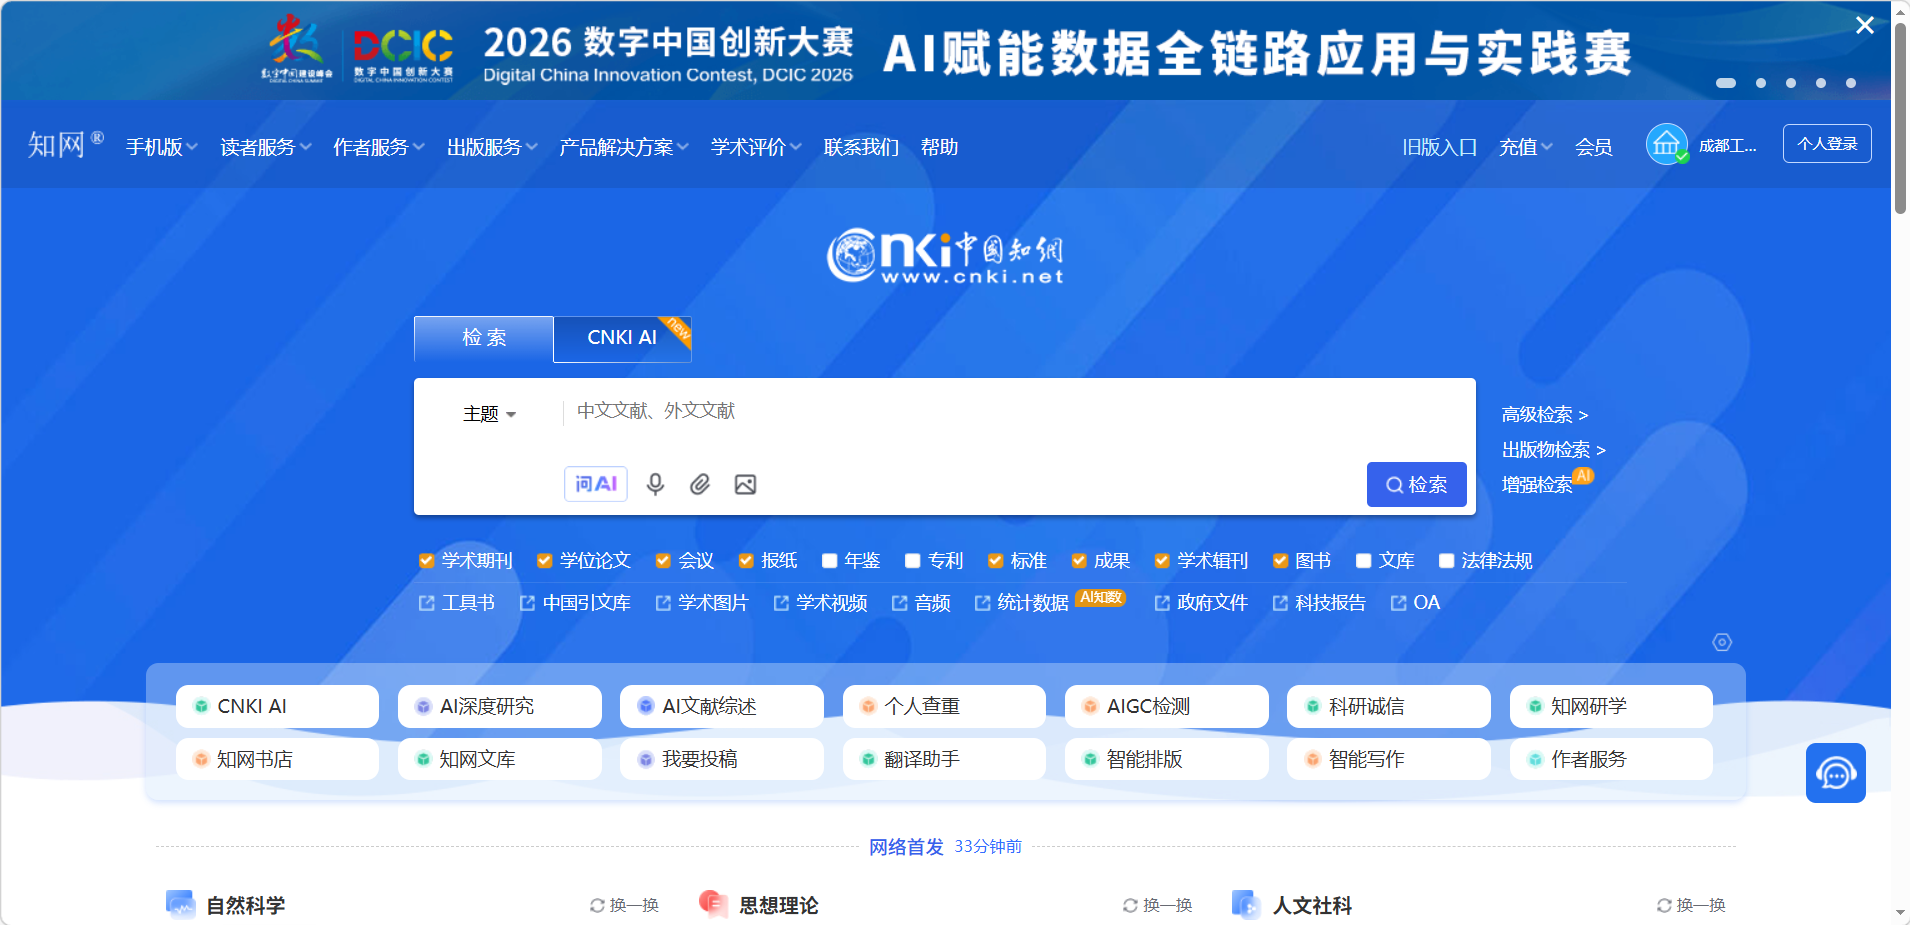
Task: Expand the 出版服务 menu
Action: pos(492,147)
